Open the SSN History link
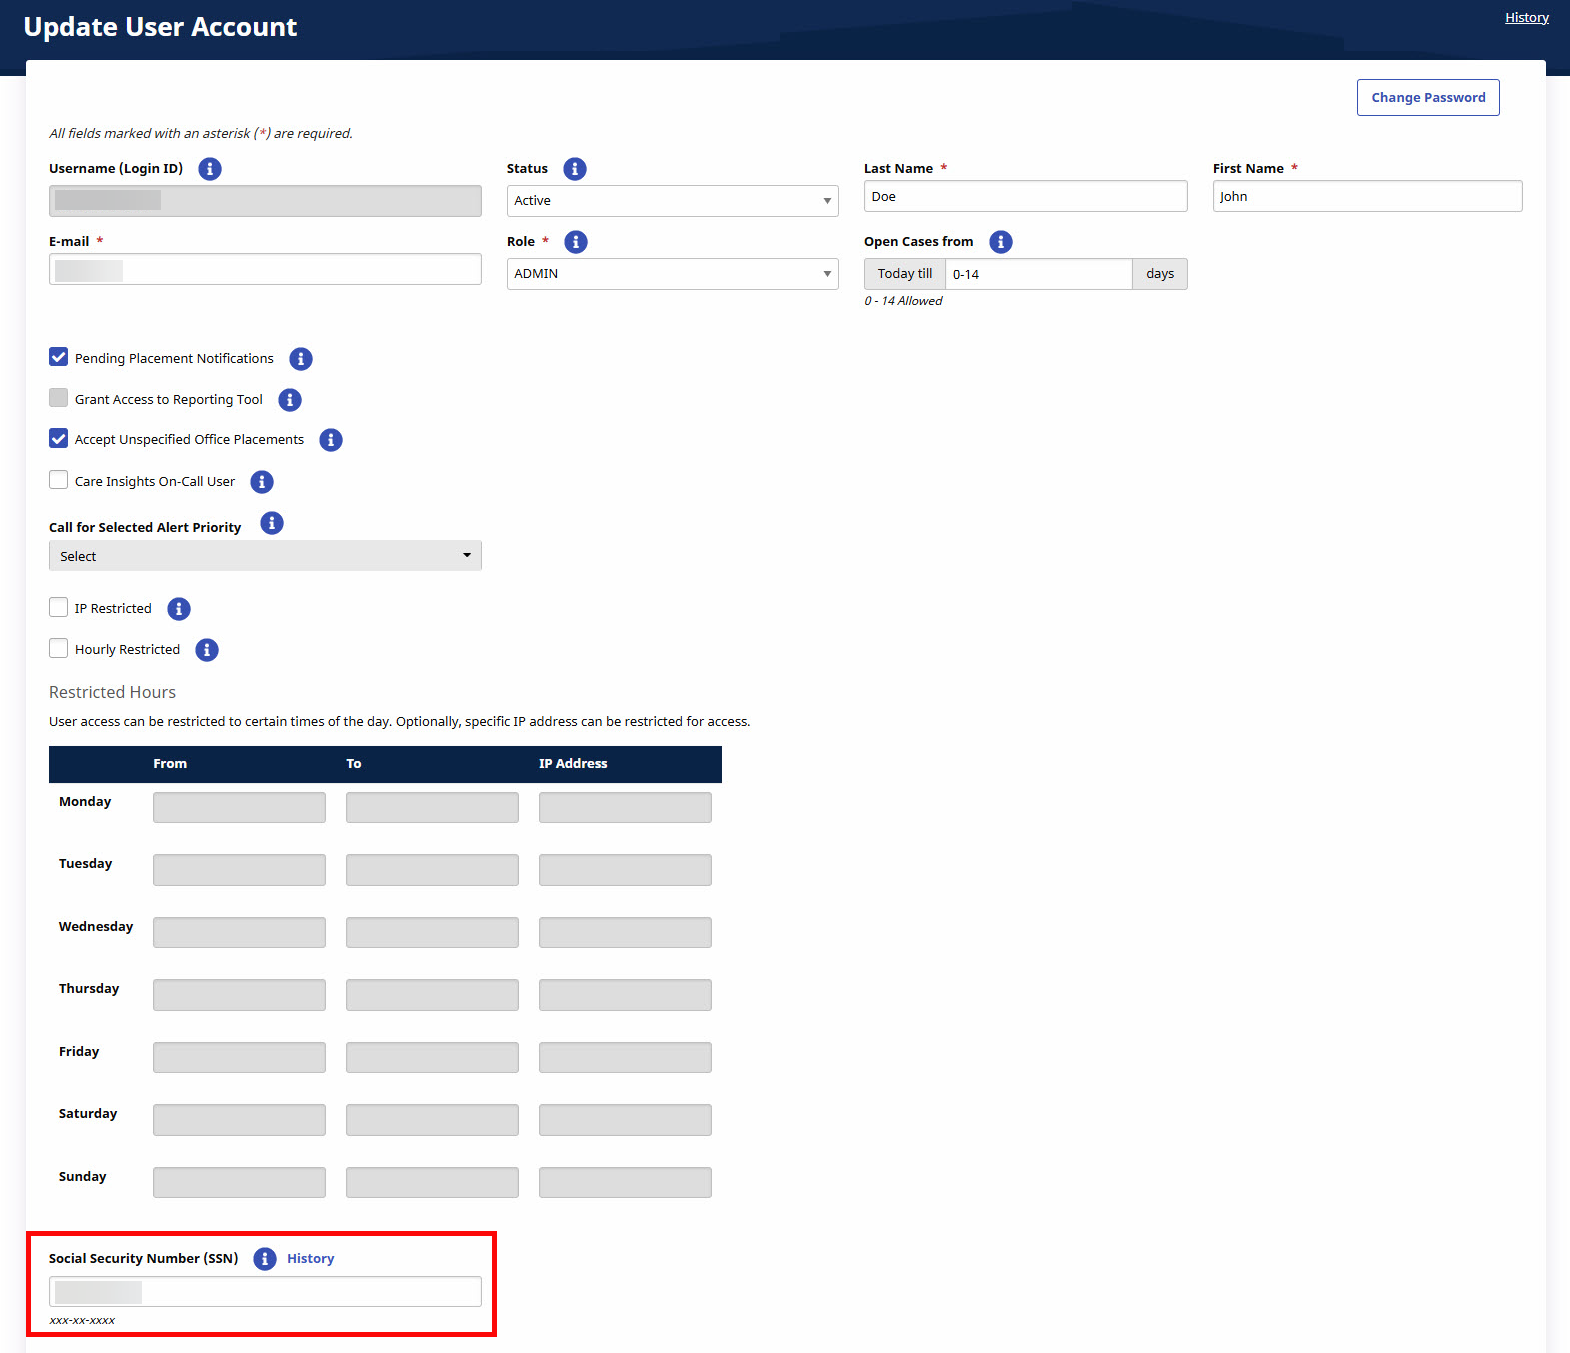 (x=310, y=1259)
